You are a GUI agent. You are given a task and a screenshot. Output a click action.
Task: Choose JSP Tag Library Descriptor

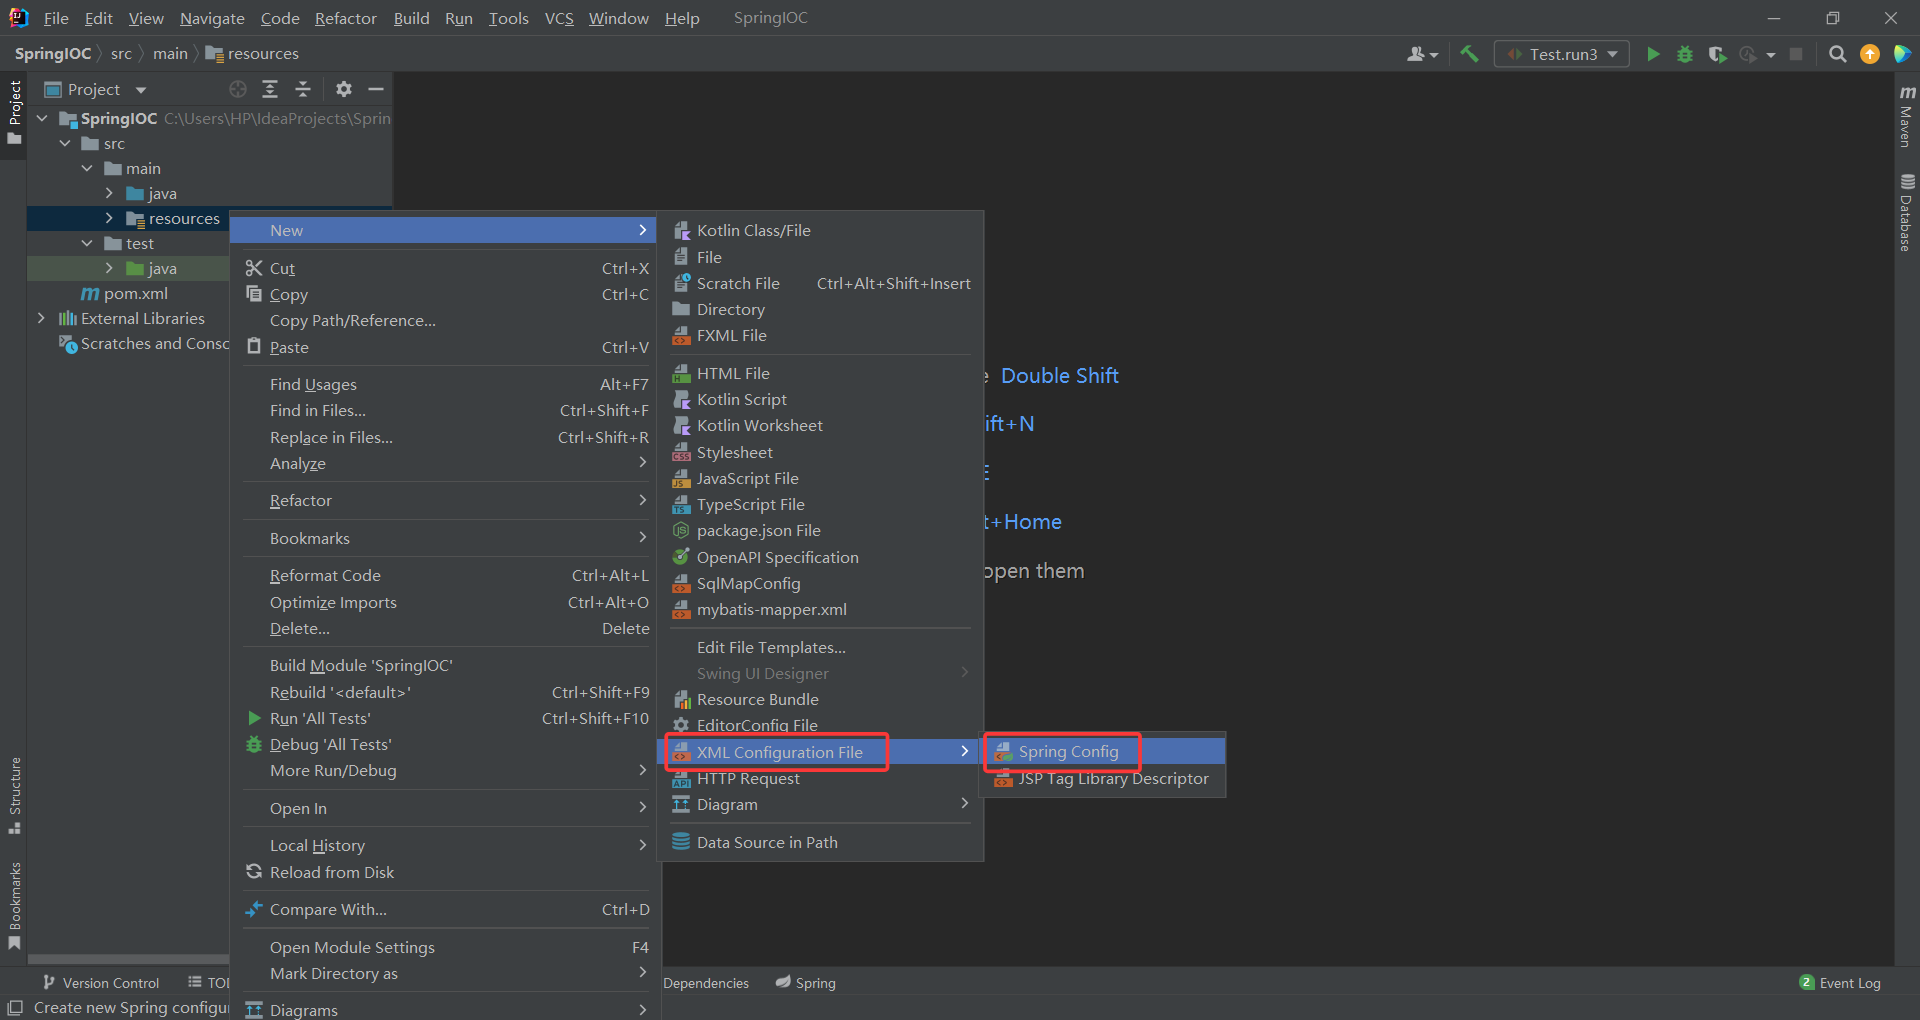(1105, 778)
